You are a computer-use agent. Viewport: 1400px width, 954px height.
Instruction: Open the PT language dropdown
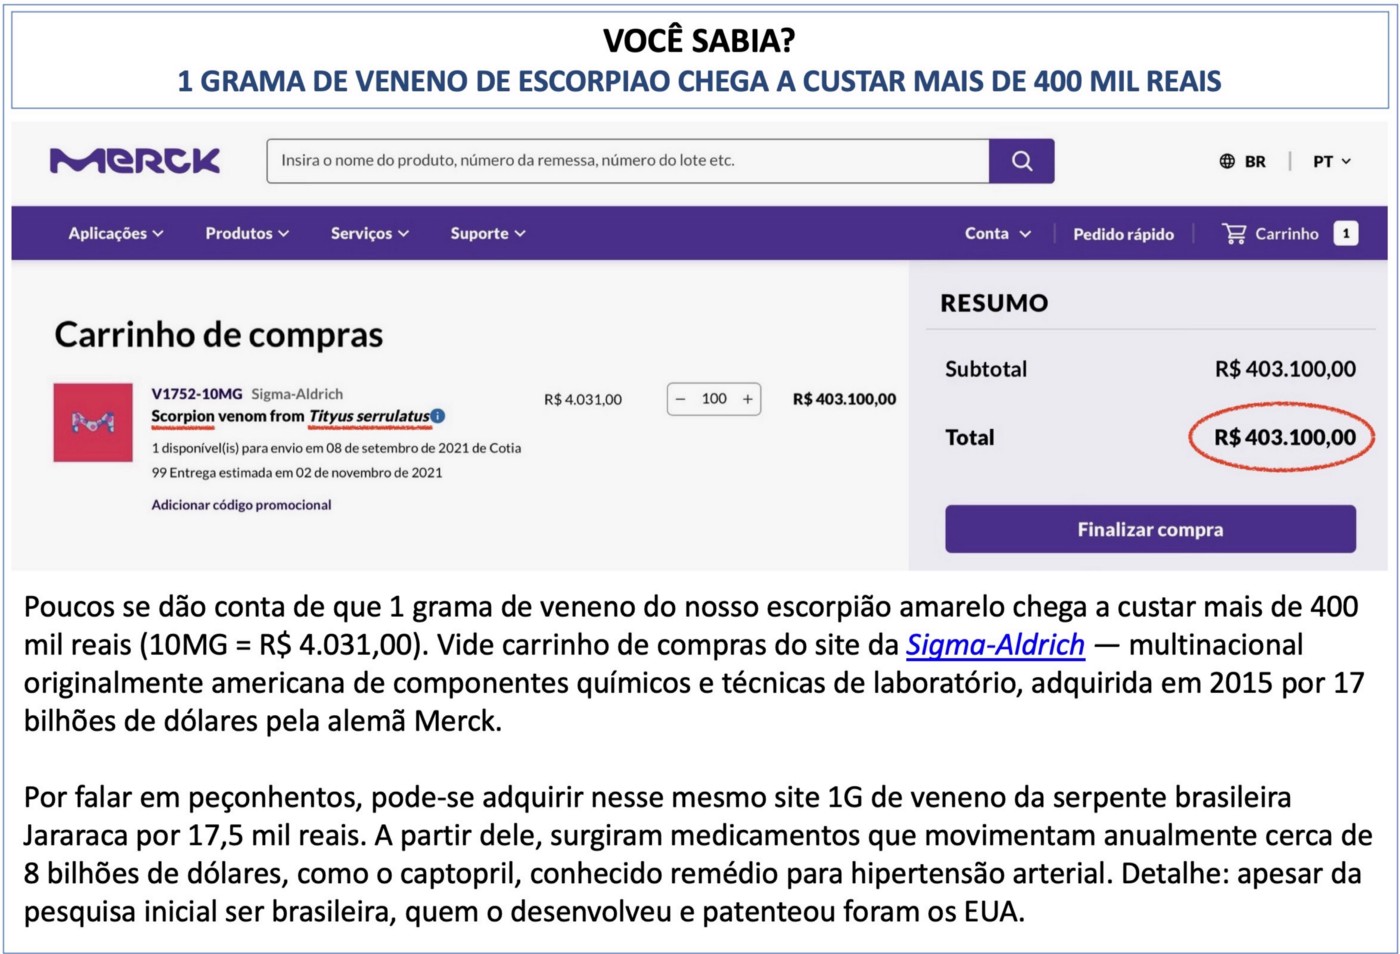coord(1331,161)
